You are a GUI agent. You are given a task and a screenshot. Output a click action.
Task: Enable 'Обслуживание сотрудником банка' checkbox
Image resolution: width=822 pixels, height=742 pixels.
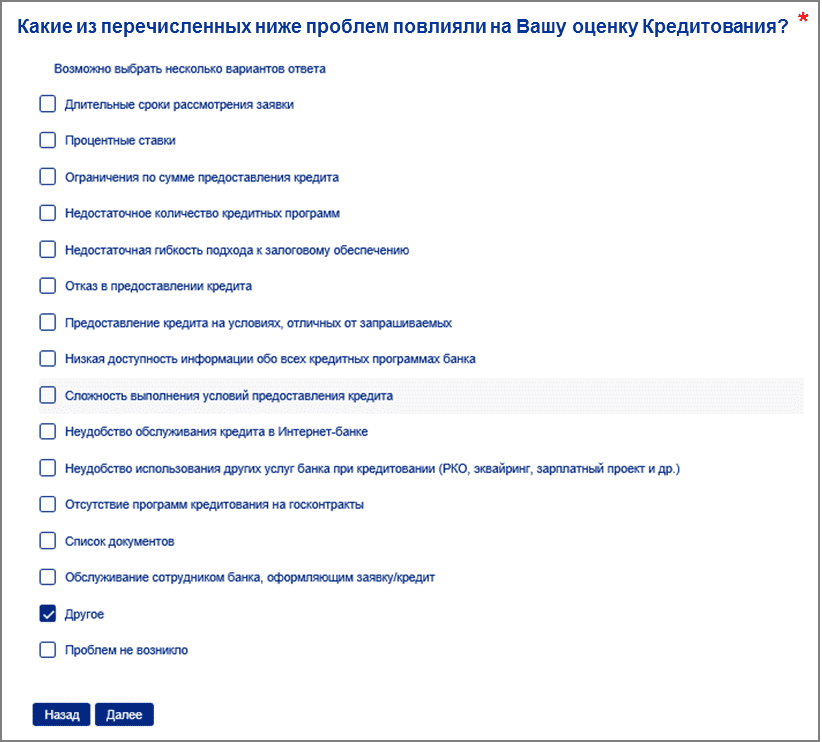point(48,577)
